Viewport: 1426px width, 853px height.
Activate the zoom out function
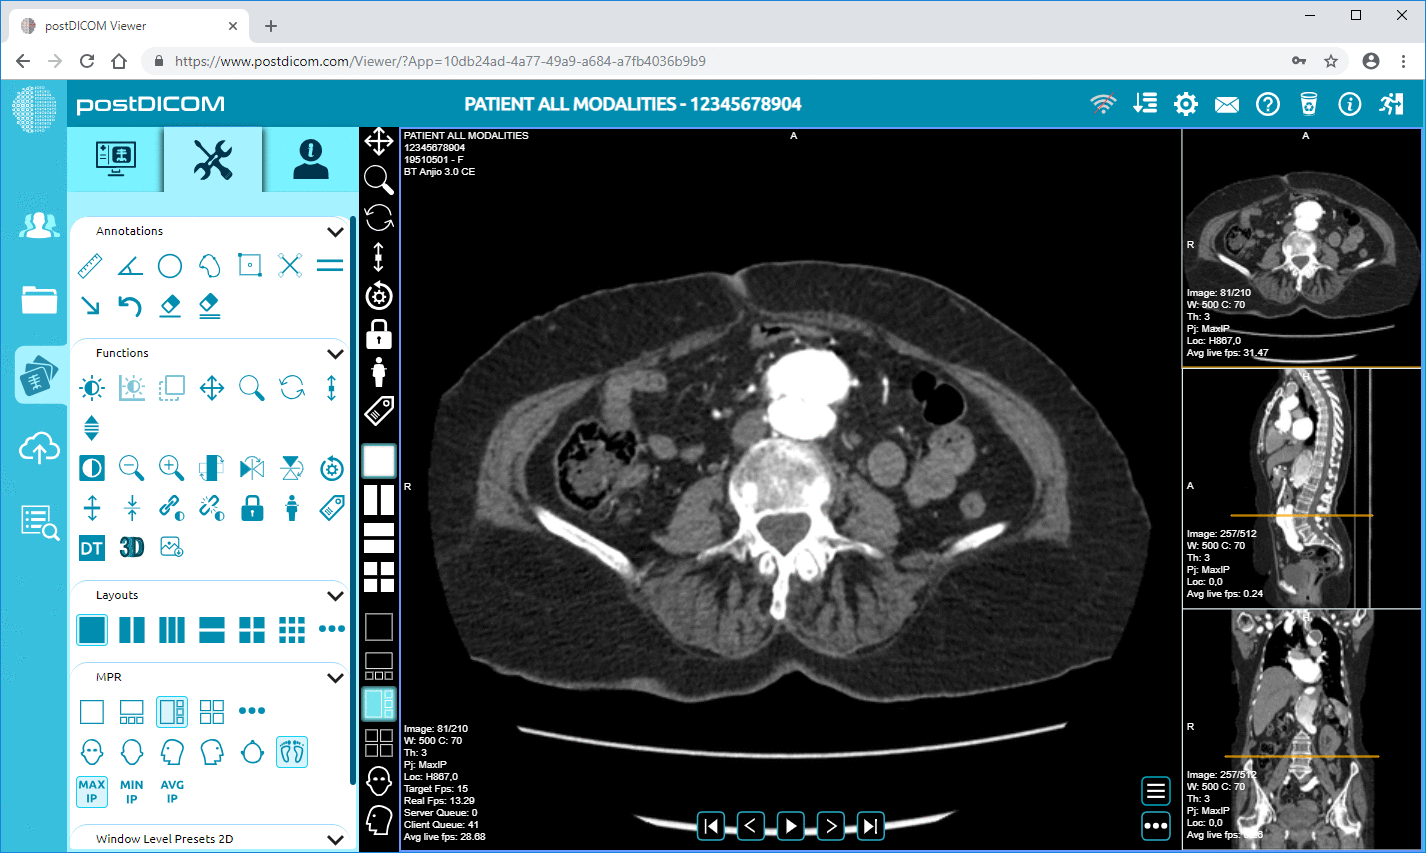(131, 467)
